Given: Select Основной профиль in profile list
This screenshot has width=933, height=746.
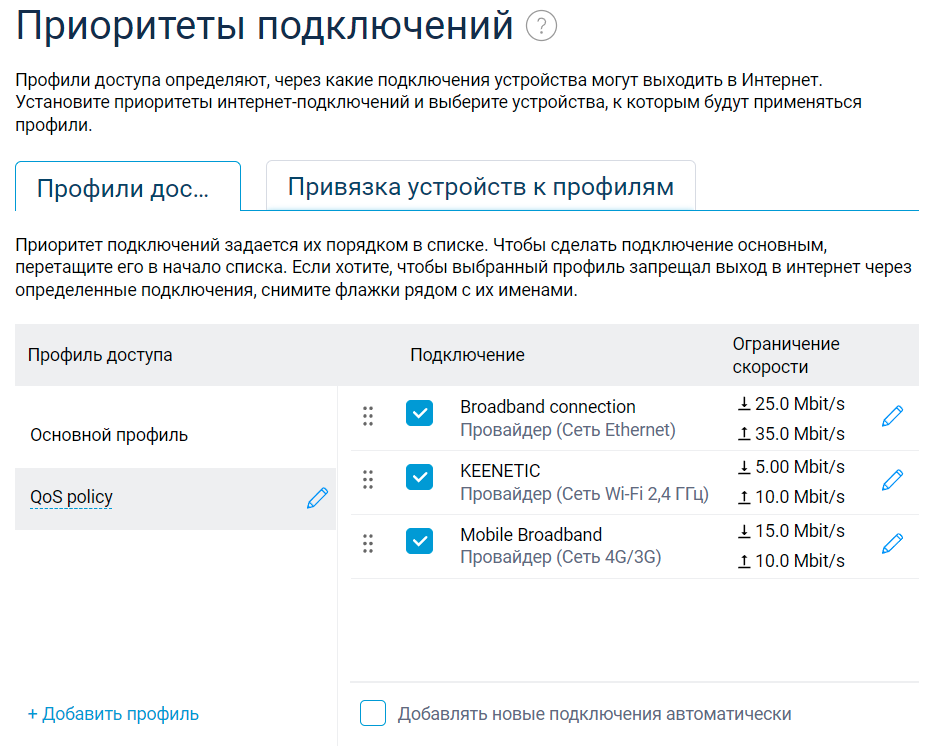Looking at the screenshot, I should pyautogui.click(x=109, y=436).
